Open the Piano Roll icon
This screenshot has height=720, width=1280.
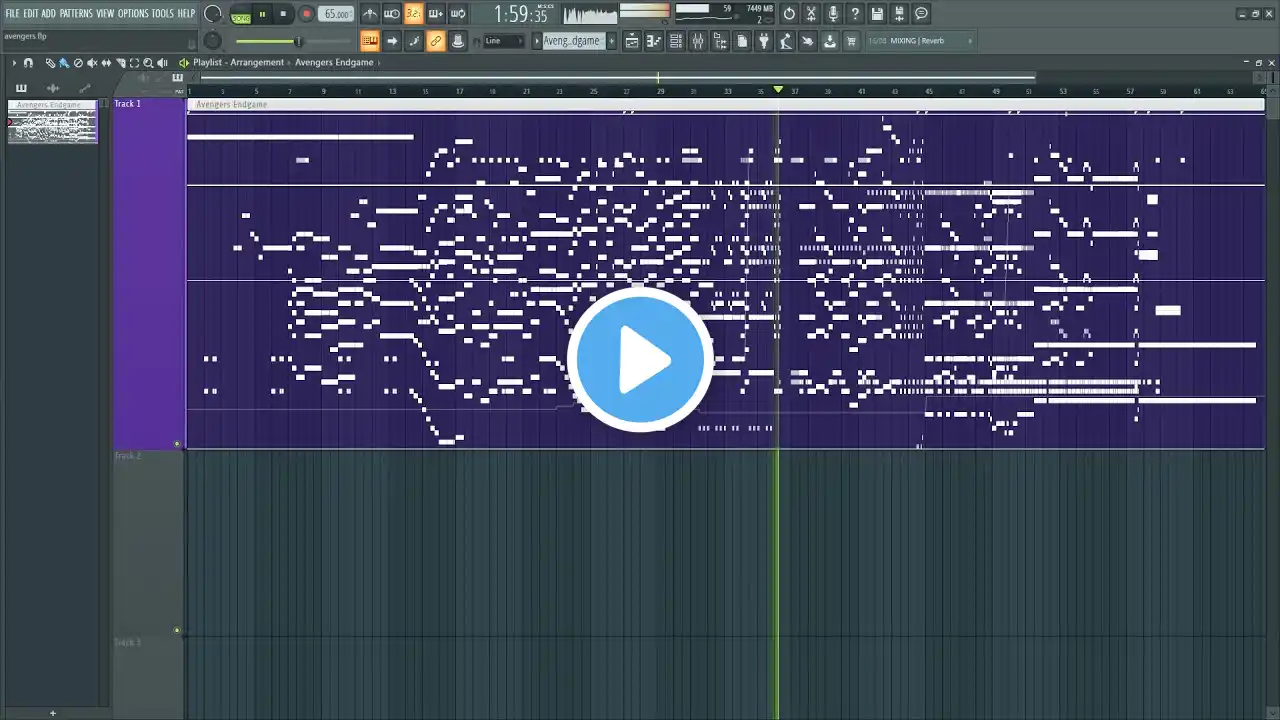click(655, 41)
